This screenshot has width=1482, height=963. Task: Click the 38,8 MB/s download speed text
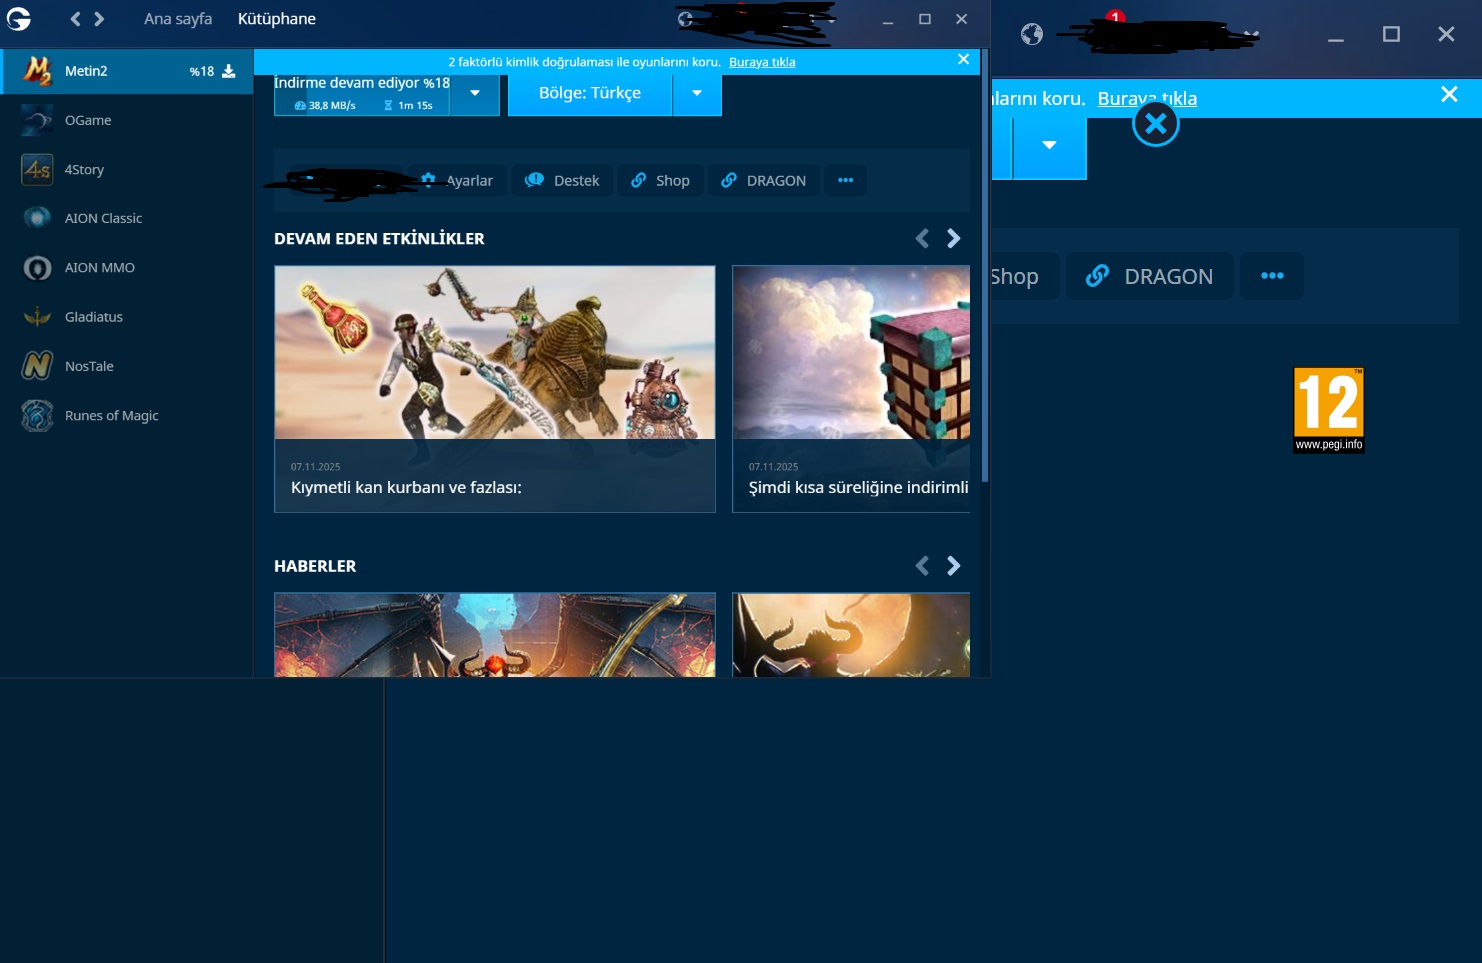click(331, 105)
